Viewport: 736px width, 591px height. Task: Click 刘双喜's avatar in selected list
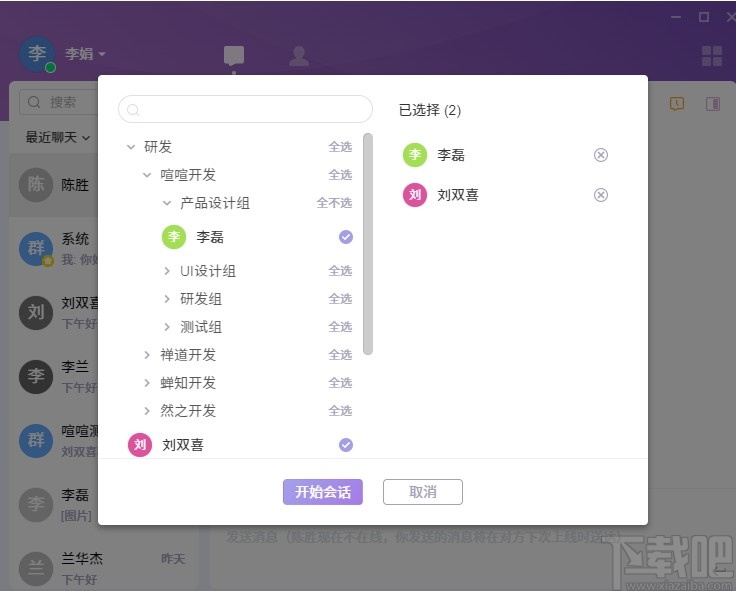(415, 195)
